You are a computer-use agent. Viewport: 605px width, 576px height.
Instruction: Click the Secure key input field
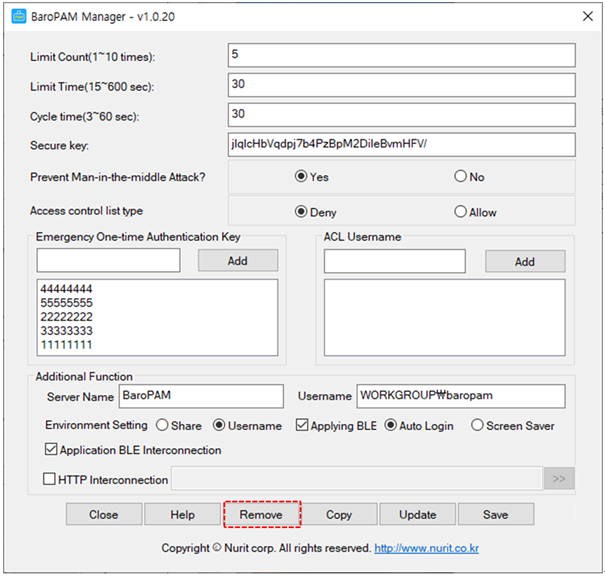tap(402, 145)
